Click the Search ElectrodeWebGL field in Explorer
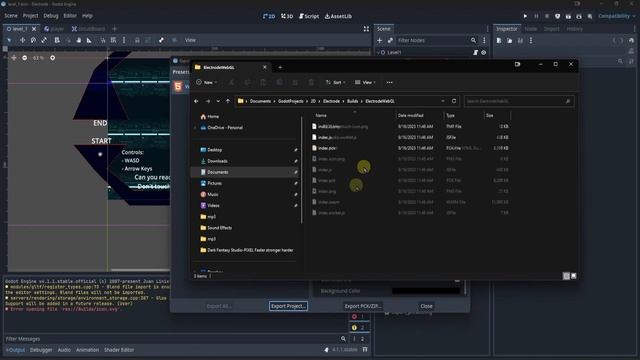Image resolution: width=640 pixels, height=360 pixels. 519,101
